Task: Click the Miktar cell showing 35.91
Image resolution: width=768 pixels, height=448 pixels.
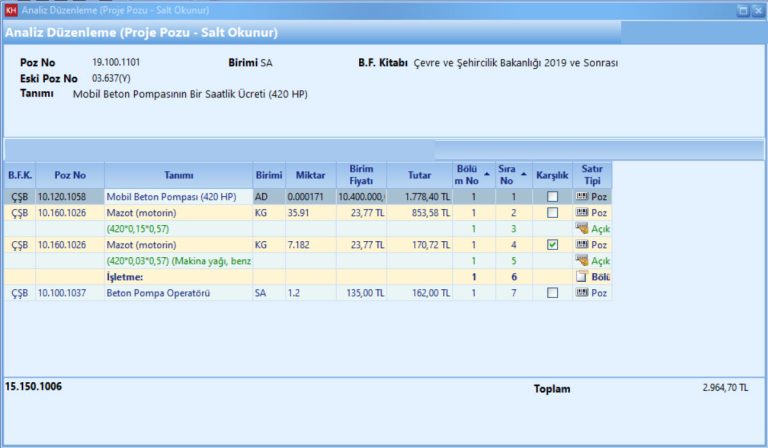Action: [x=309, y=213]
